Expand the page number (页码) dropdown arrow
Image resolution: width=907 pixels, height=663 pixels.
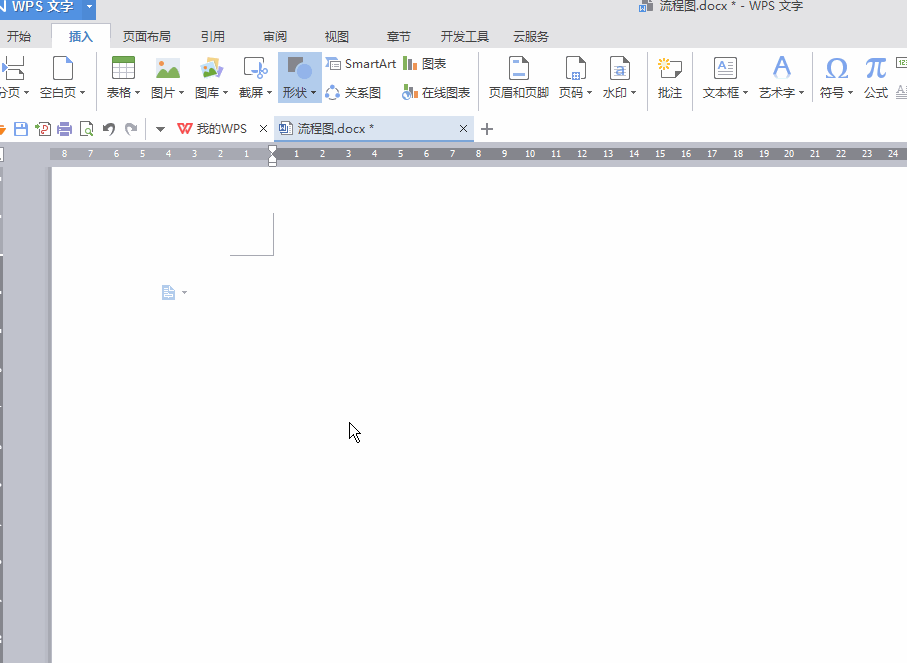[589, 93]
